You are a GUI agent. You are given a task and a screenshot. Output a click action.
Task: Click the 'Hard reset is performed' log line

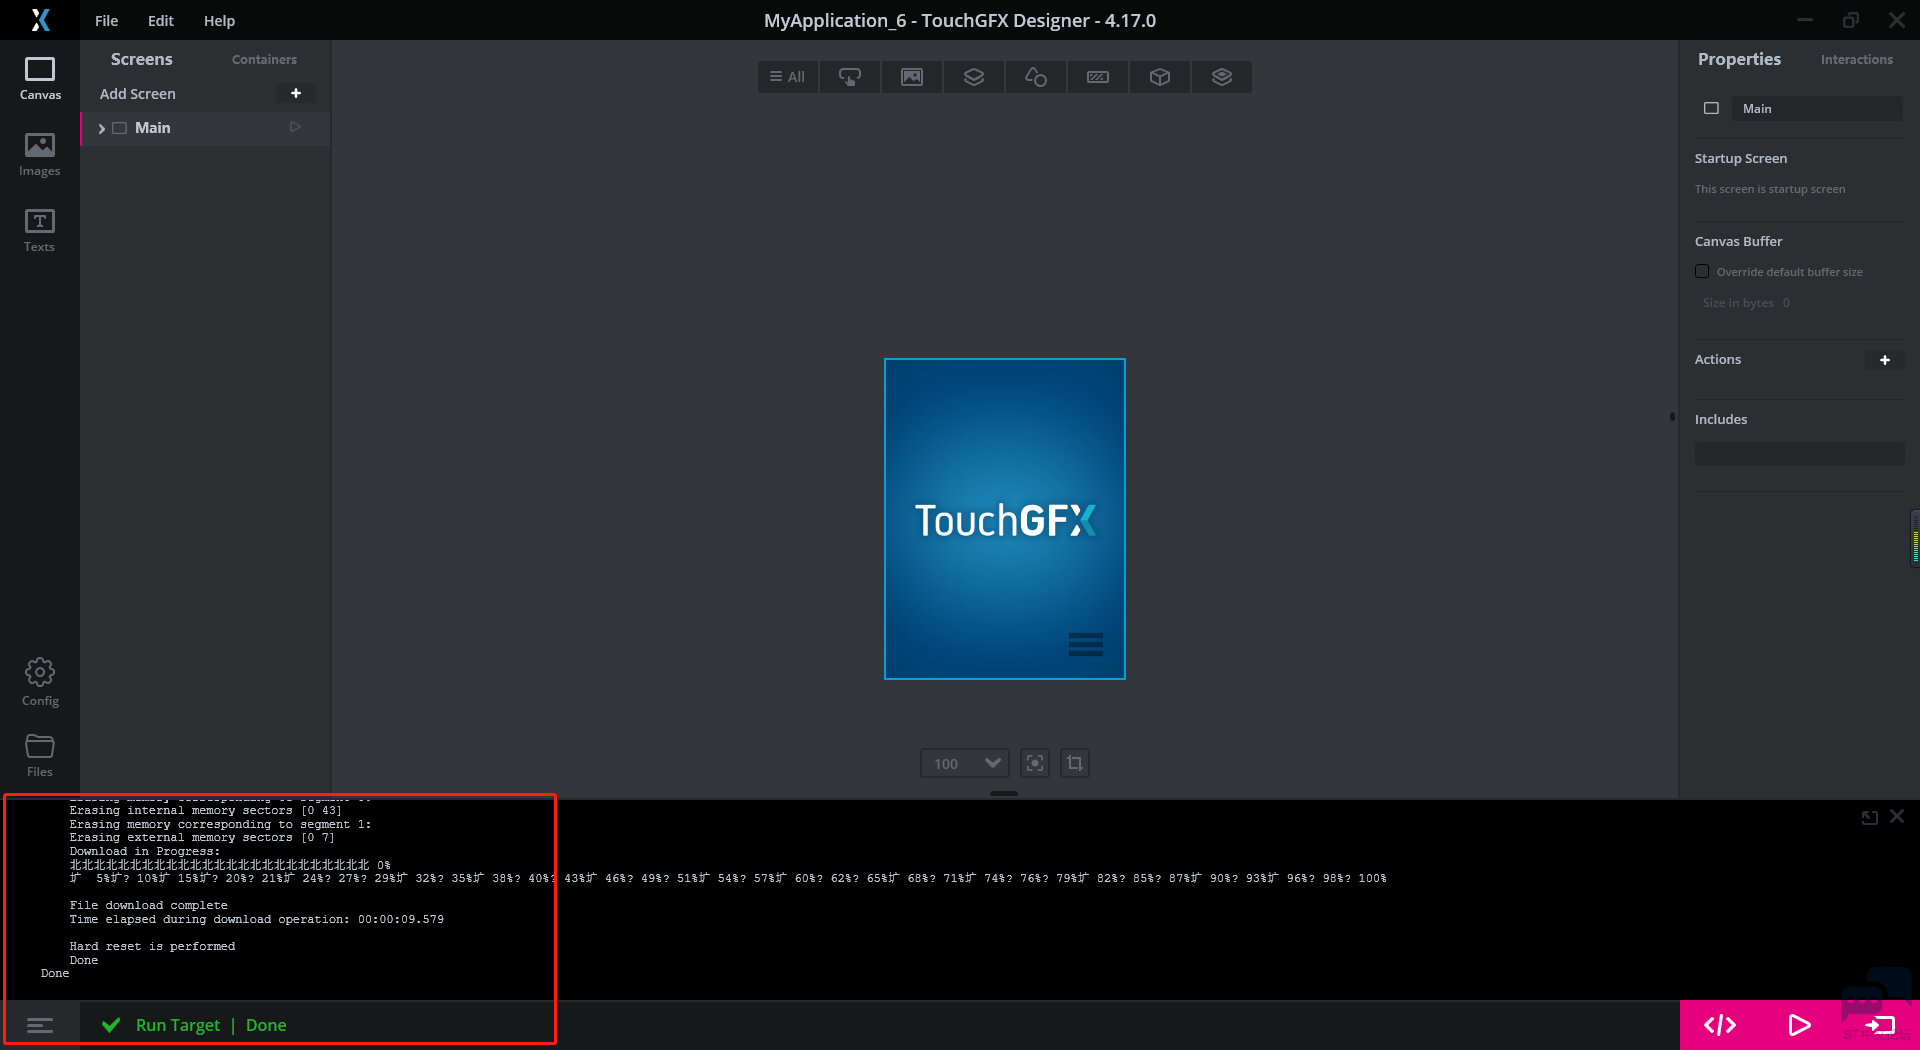tap(152, 946)
